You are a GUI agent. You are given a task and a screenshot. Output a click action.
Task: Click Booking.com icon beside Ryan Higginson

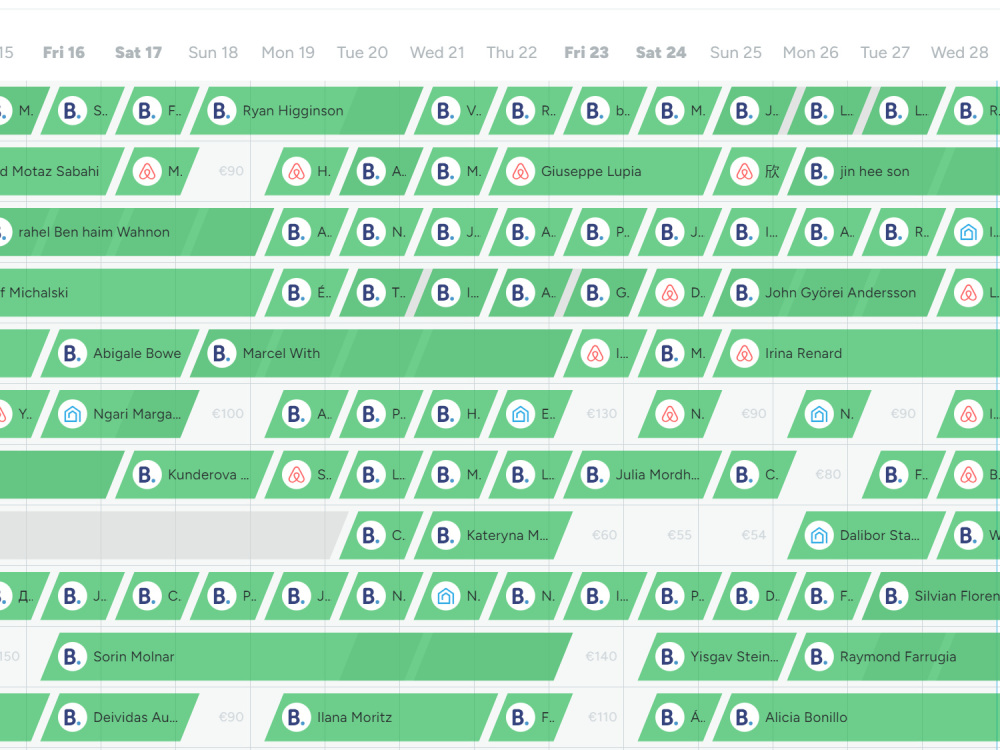pos(221,111)
